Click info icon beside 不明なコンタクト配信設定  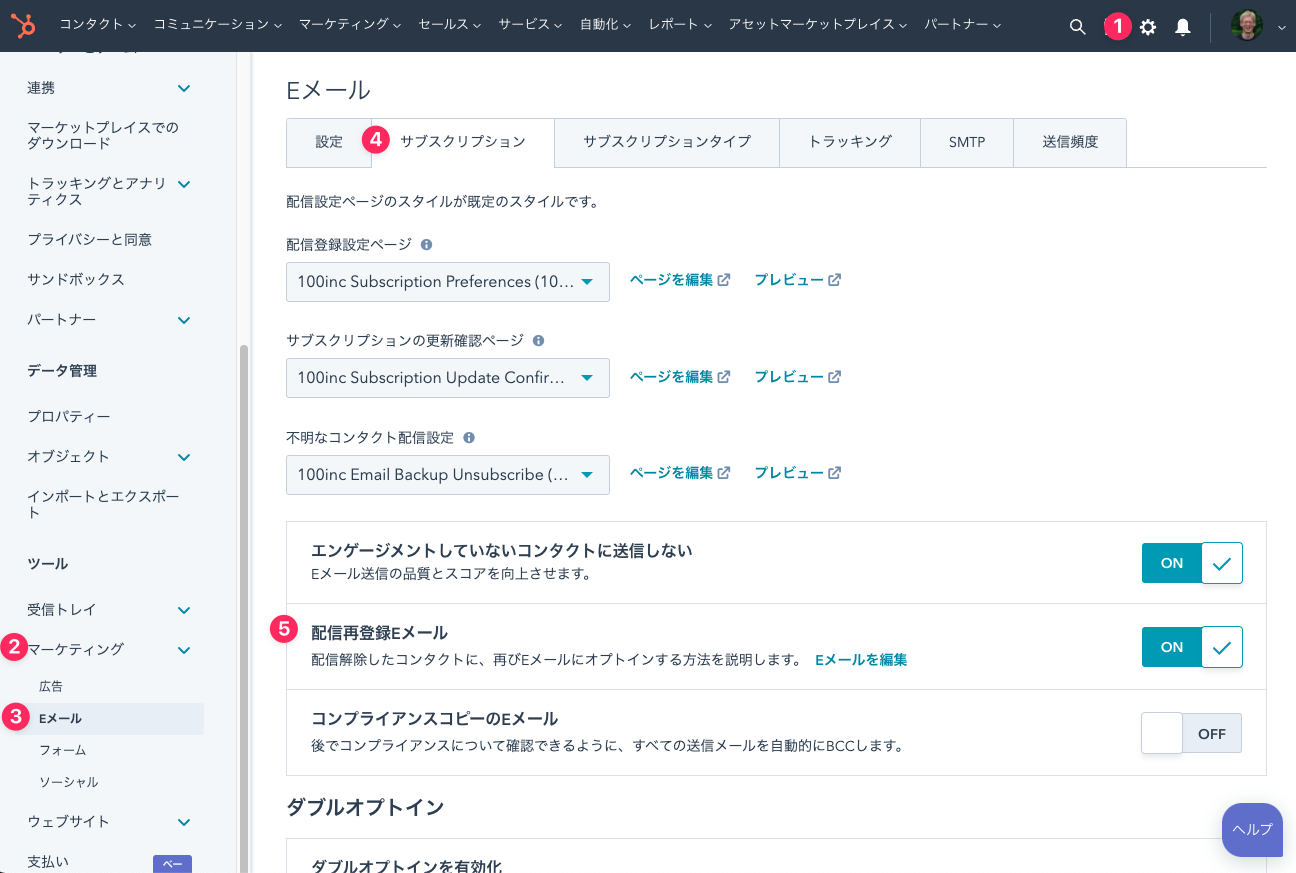(469, 438)
